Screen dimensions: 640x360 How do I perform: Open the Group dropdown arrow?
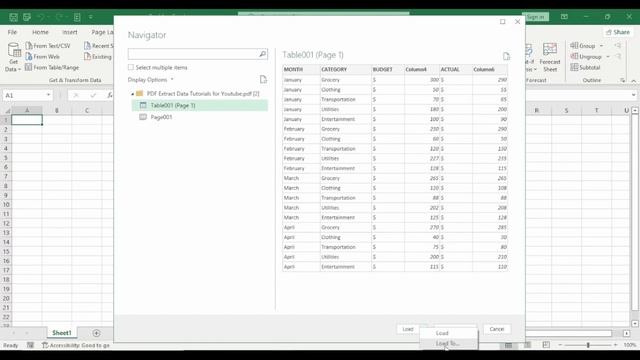click(x=601, y=46)
